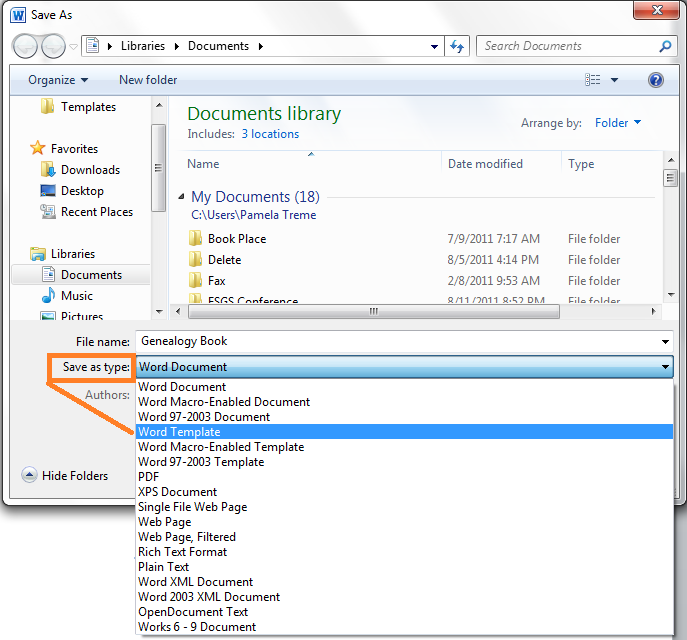Open the Arrange by Folder dropdown

(x=618, y=123)
